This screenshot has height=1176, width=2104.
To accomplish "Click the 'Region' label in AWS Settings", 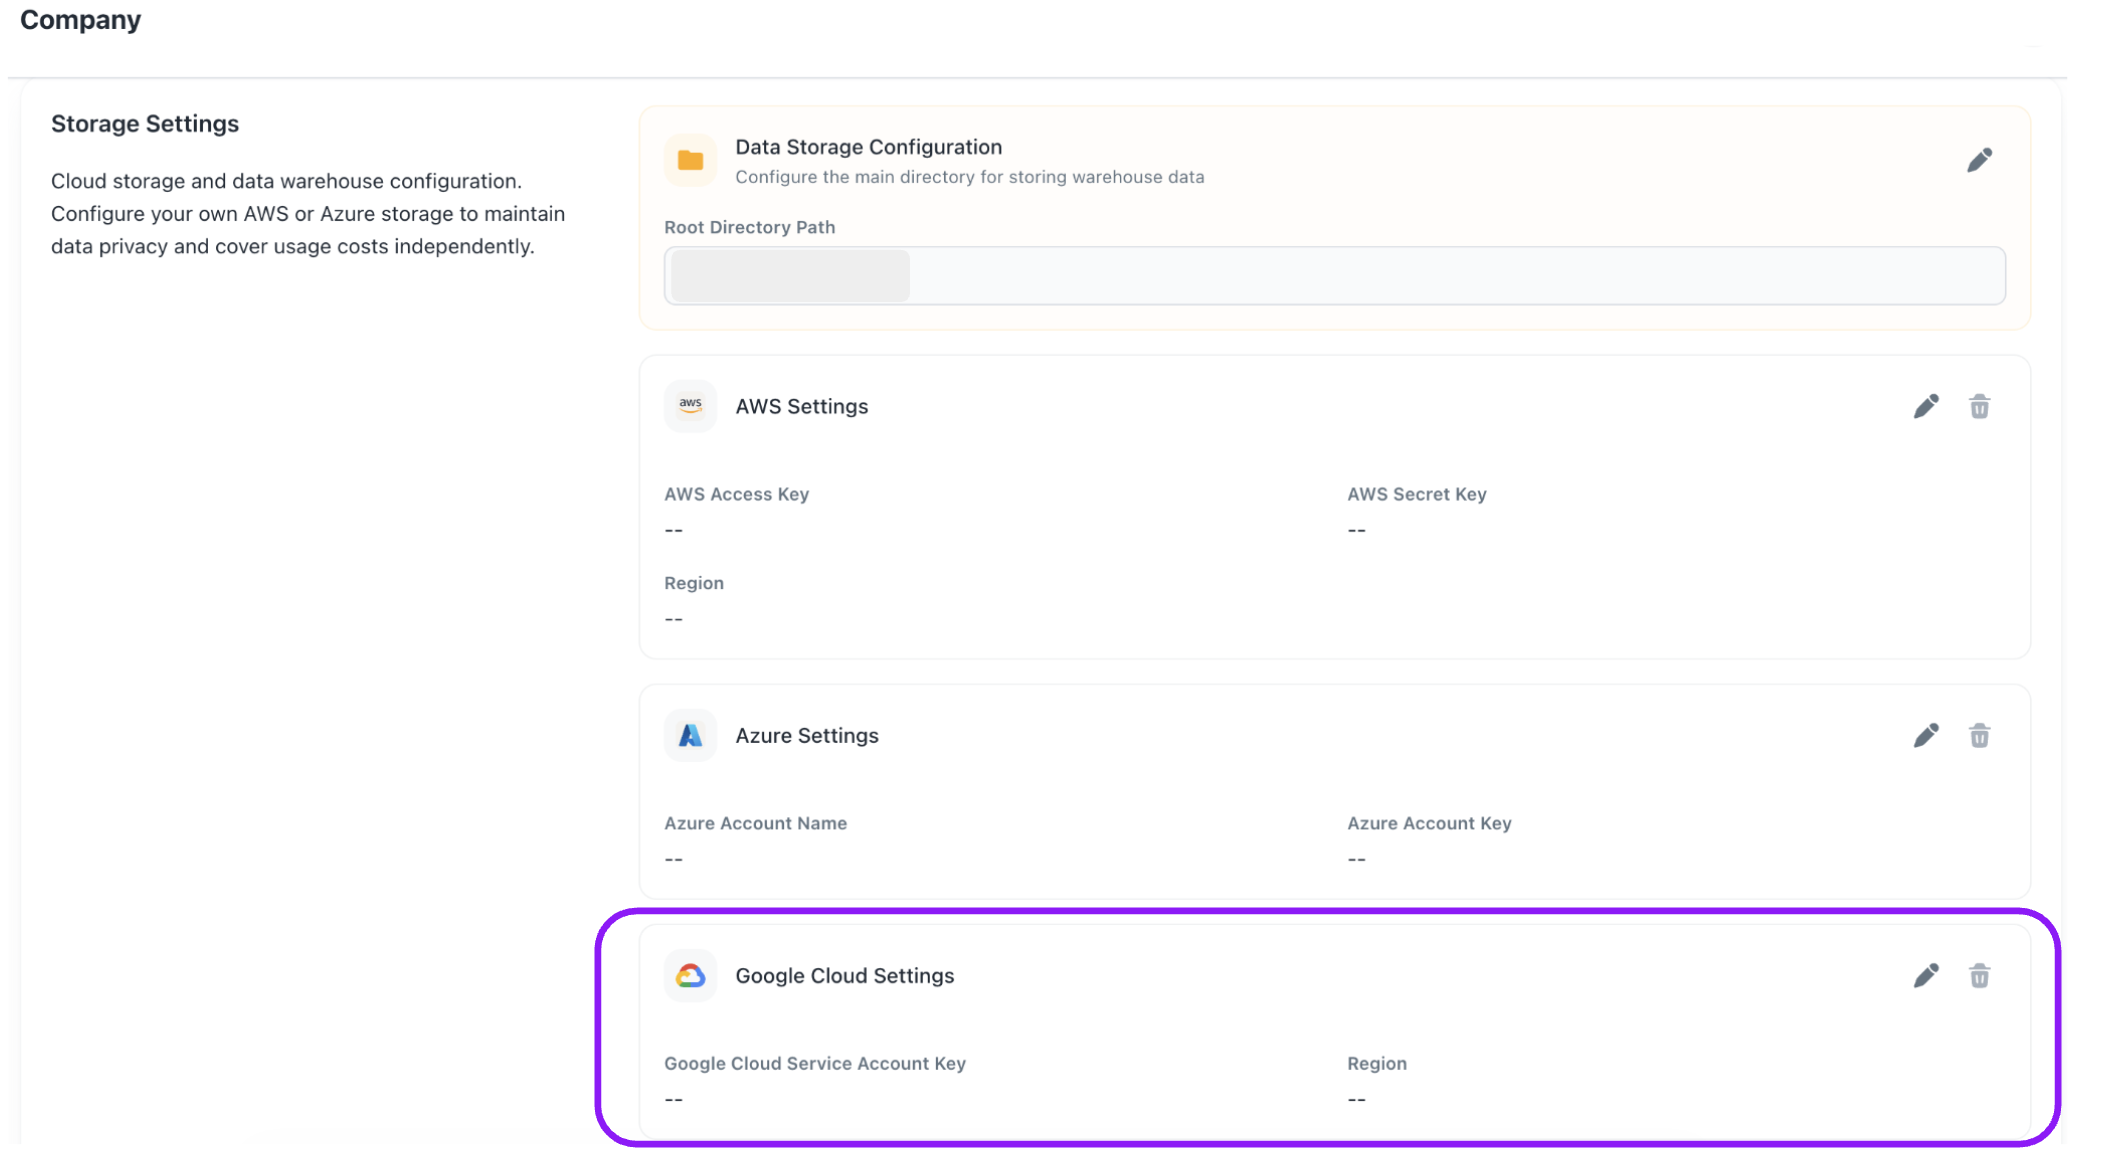I will pyautogui.click(x=693, y=583).
